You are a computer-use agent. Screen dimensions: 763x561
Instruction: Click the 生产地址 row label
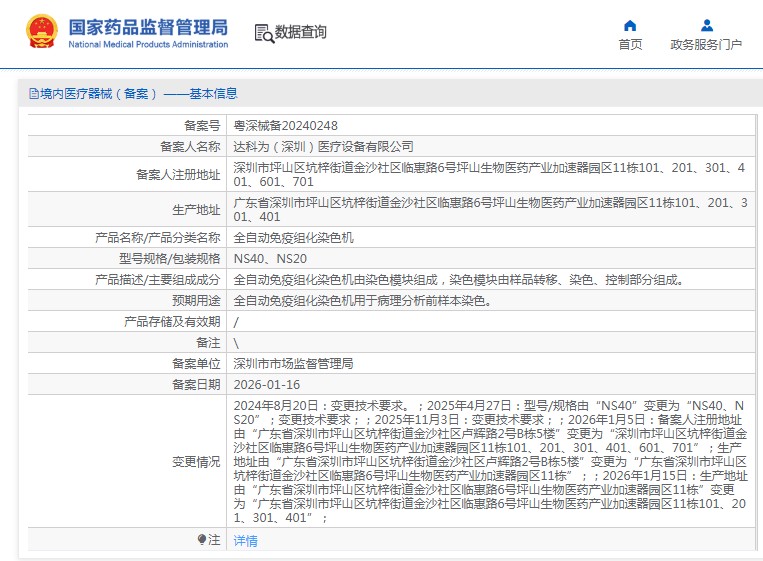(196, 209)
